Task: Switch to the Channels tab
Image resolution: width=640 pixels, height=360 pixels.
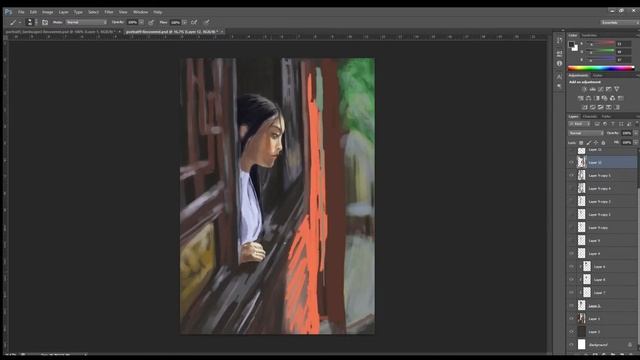Action: click(x=589, y=116)
